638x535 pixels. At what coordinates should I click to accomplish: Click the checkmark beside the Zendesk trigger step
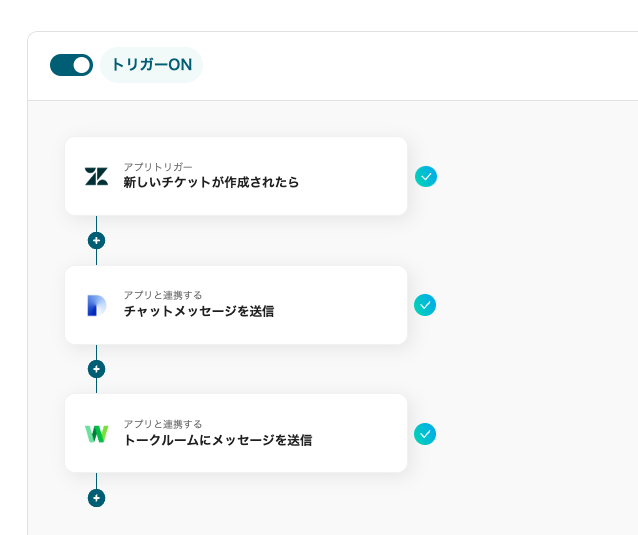(x=426, y=177)
